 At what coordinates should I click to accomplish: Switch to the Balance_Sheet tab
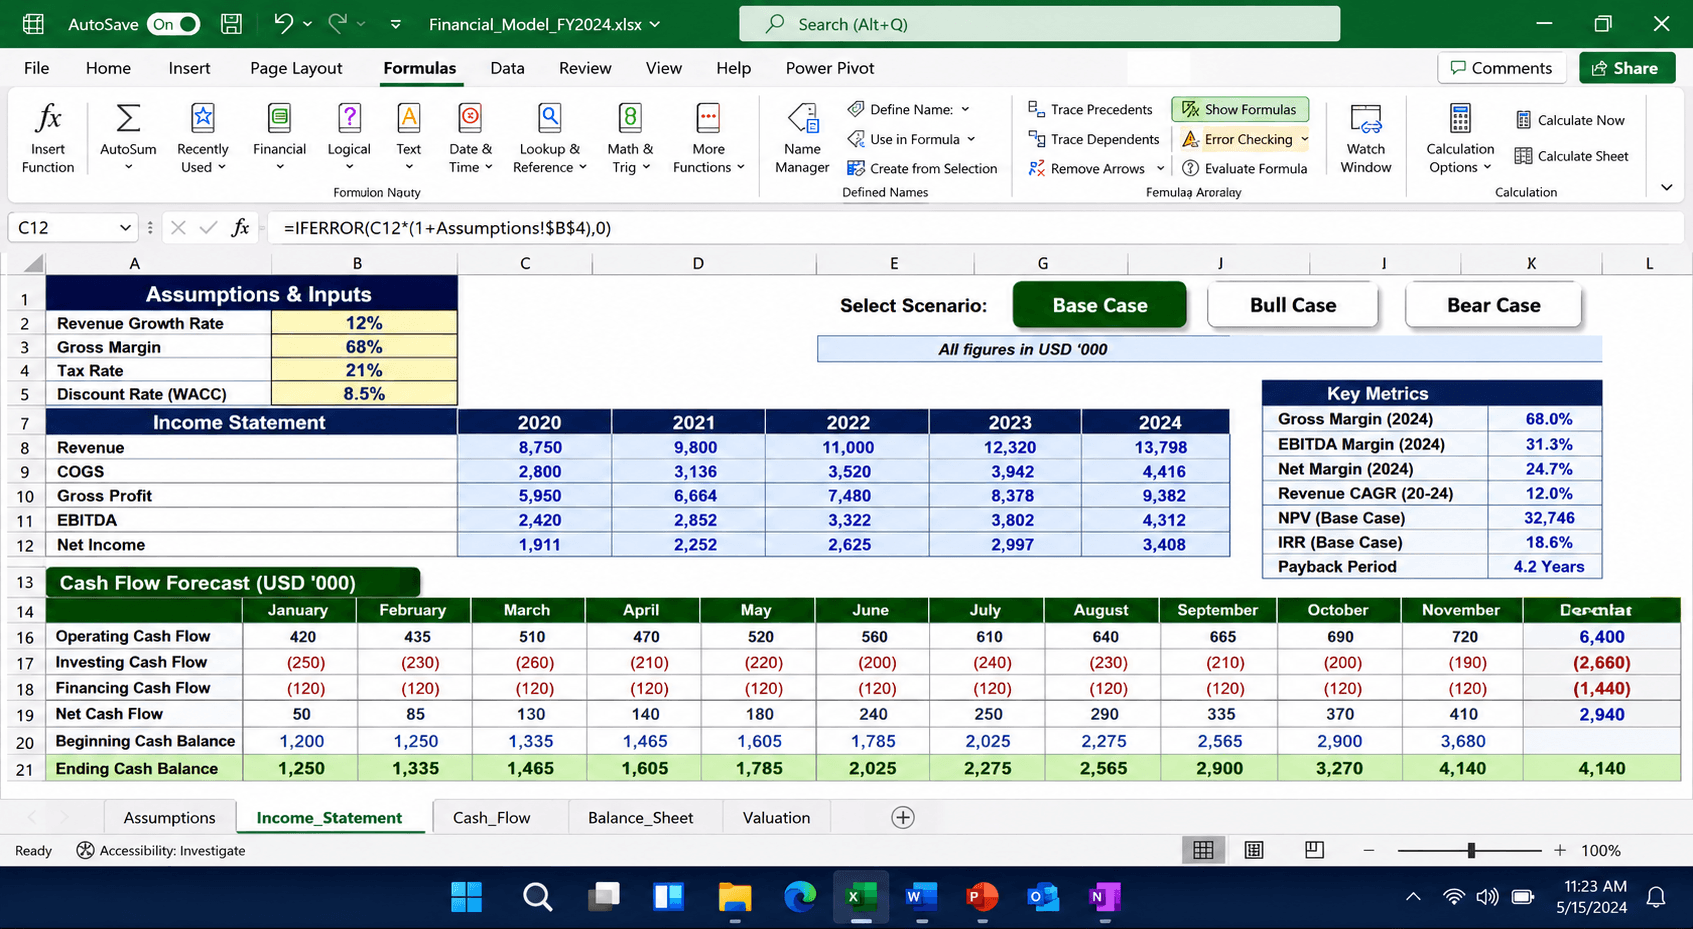point(640,817)
